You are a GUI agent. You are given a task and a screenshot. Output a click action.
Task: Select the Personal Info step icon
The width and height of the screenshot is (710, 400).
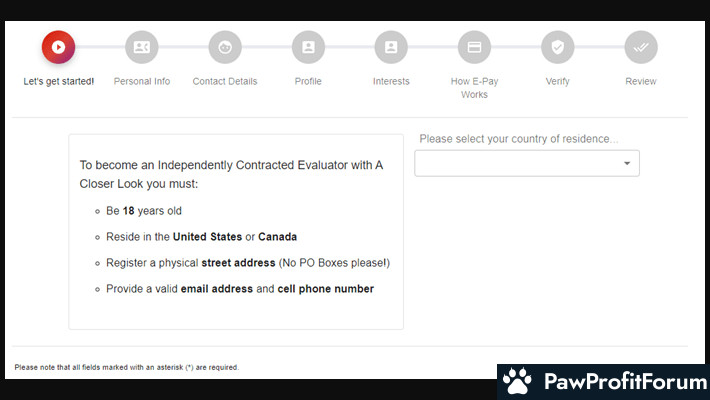[142, 47]
